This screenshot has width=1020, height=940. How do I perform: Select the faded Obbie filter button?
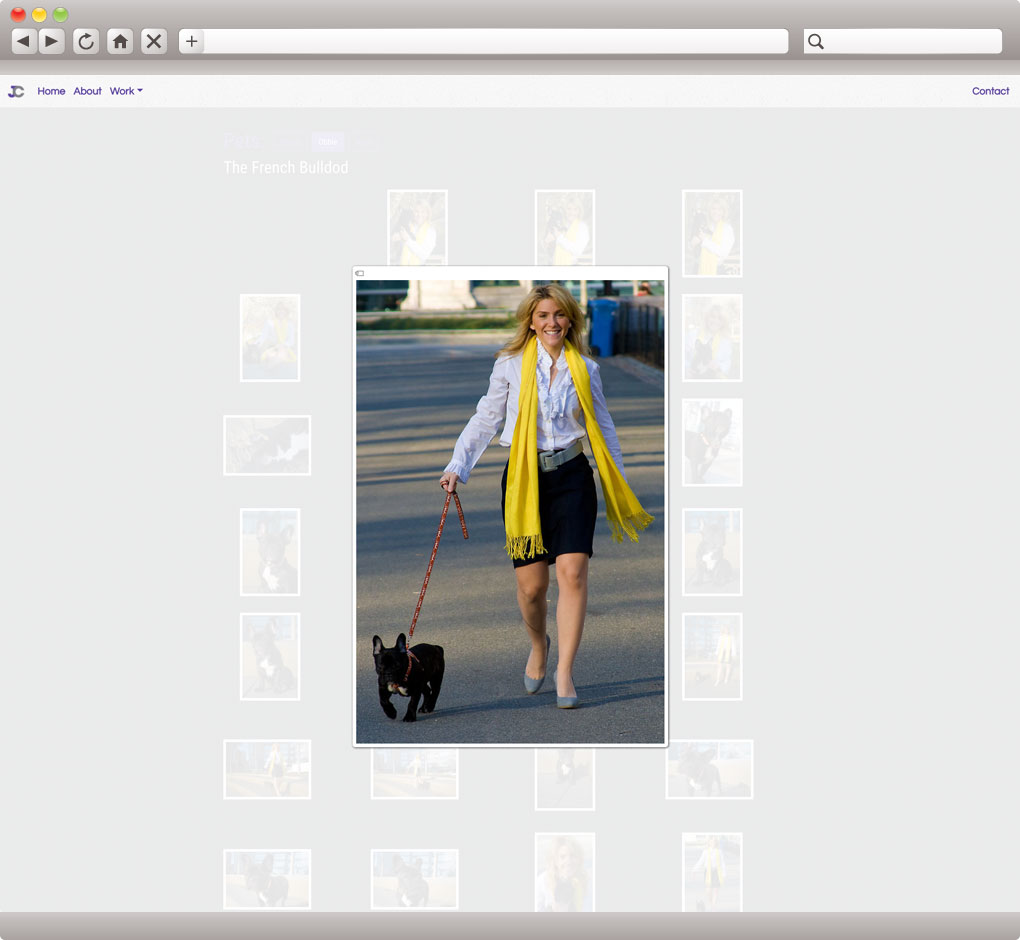(327, 142)
